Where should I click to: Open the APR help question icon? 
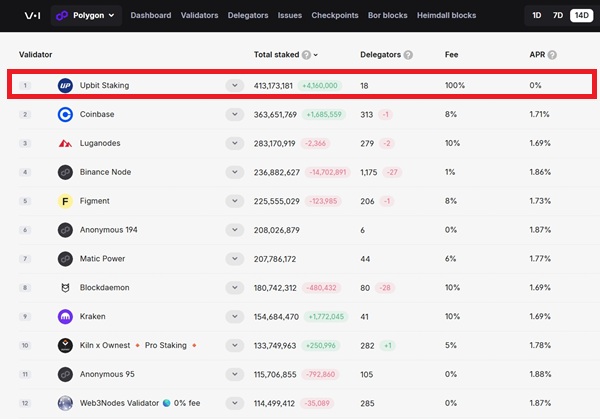552,55
